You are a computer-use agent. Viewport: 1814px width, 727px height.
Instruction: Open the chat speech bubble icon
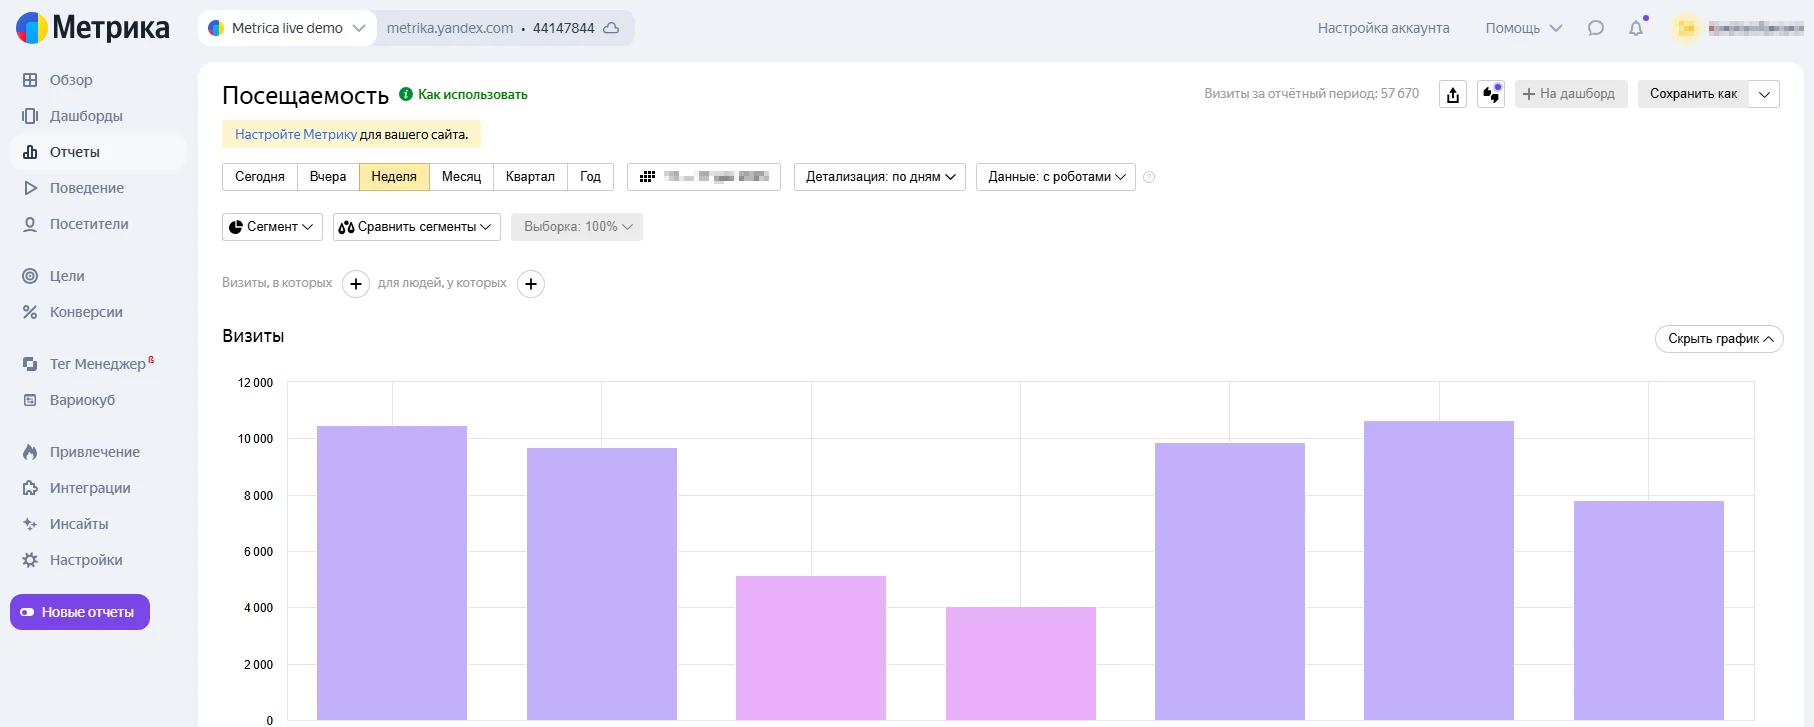(x=1596, y=28)
